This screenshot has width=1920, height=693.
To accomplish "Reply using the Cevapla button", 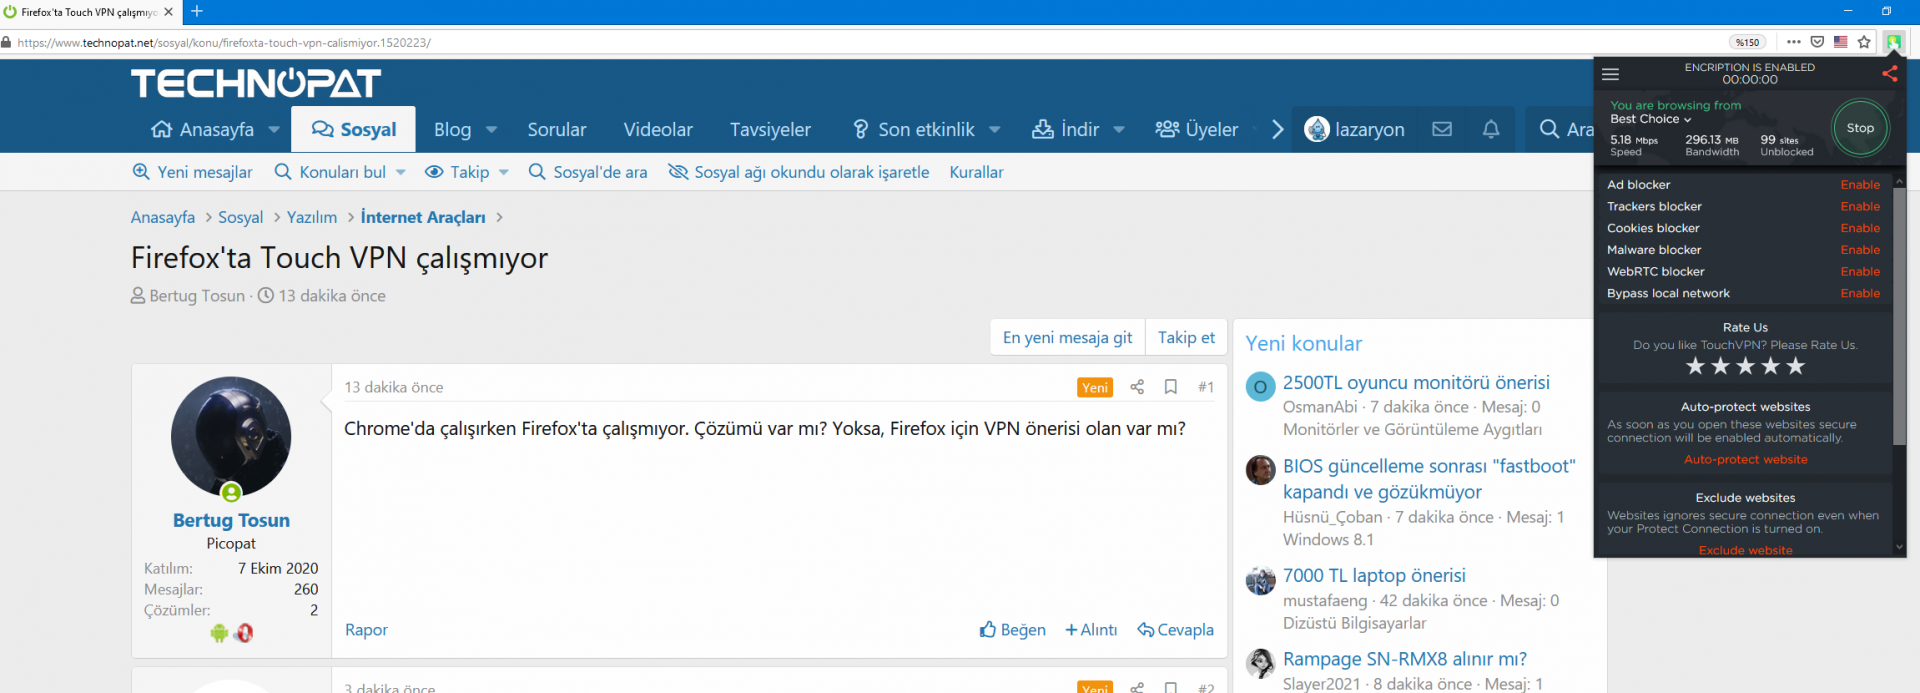I will click(1175, 630).
